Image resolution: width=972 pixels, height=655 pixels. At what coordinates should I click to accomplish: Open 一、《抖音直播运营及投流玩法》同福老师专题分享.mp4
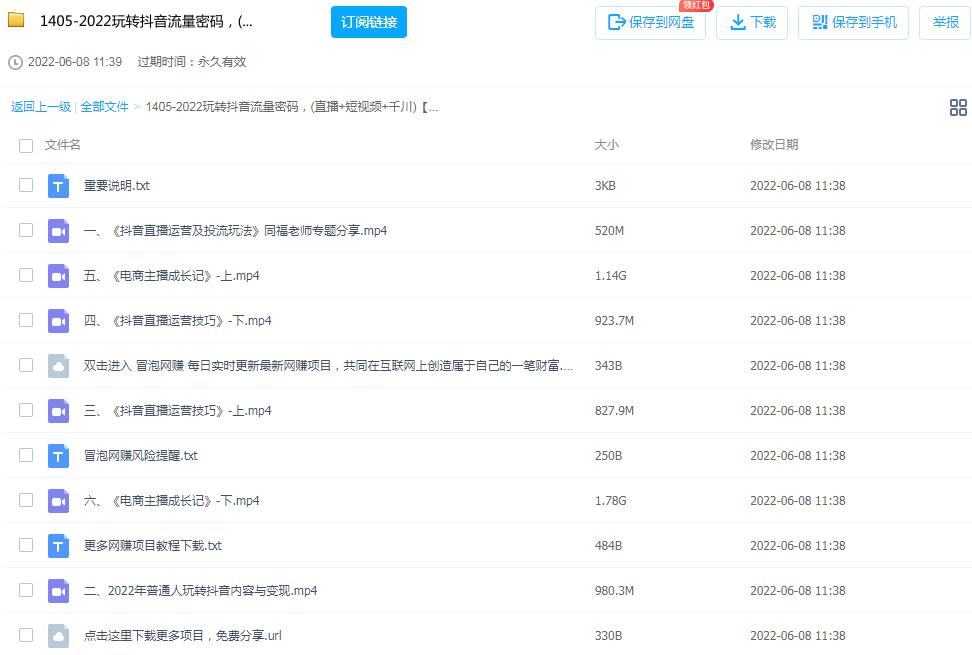[236, 231]
